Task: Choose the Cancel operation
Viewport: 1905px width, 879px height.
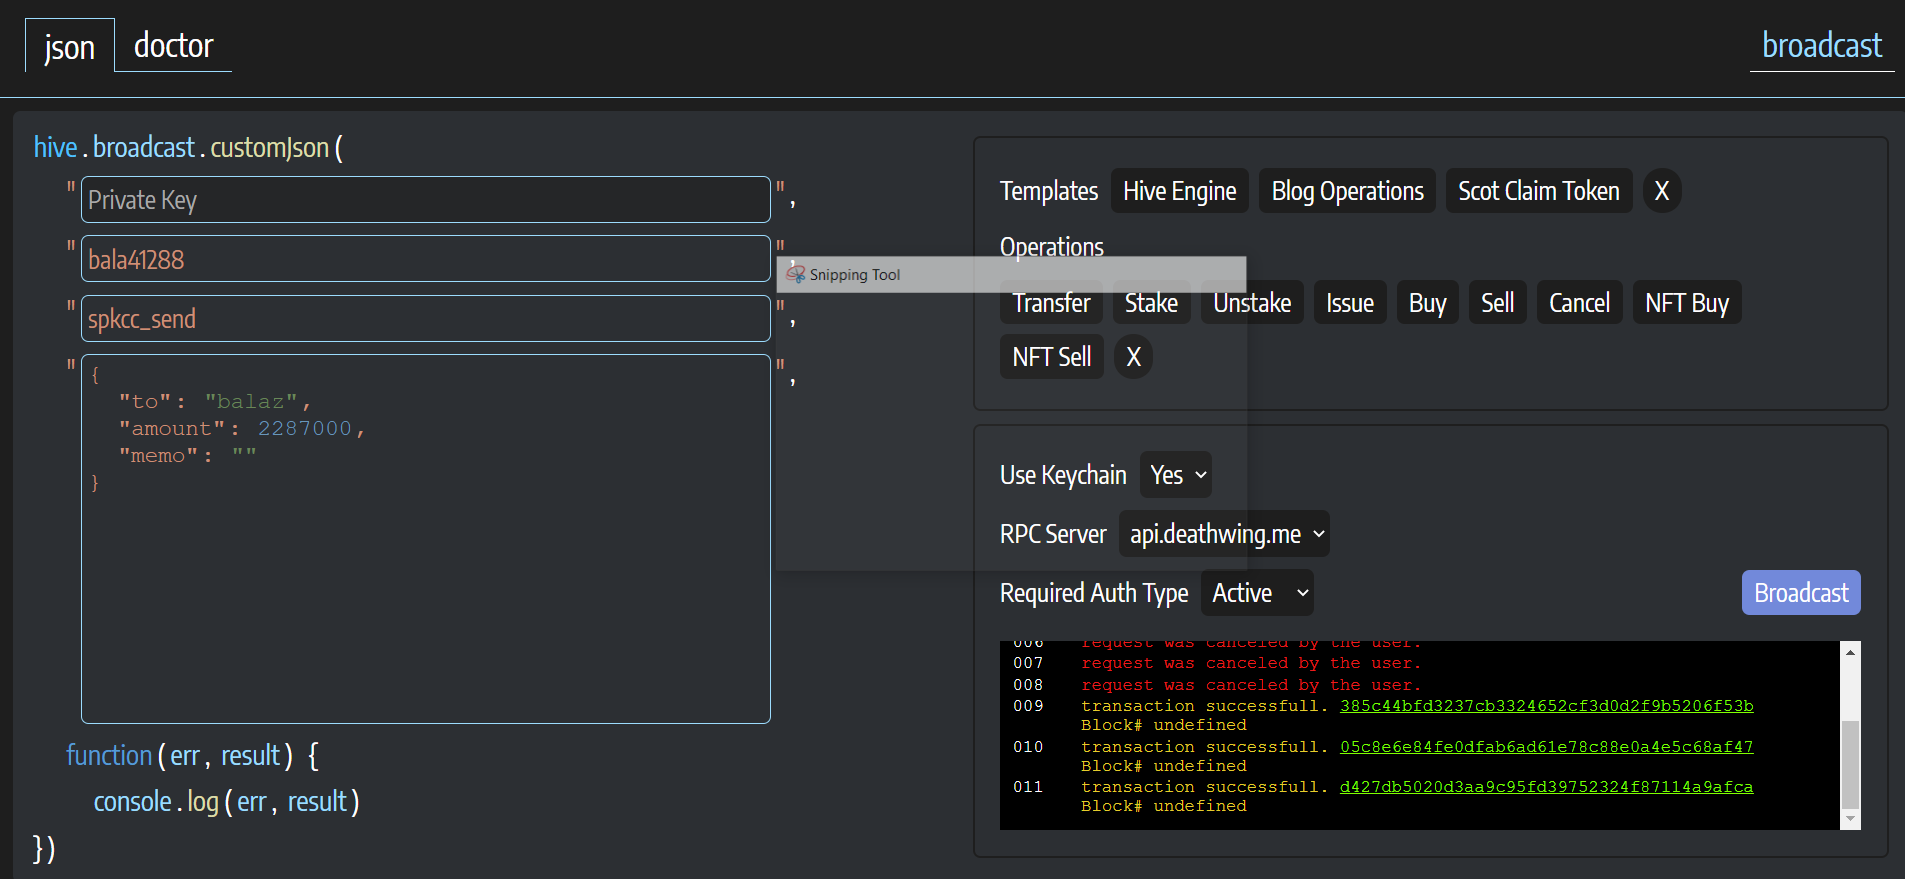Action: click(1579, 303)
